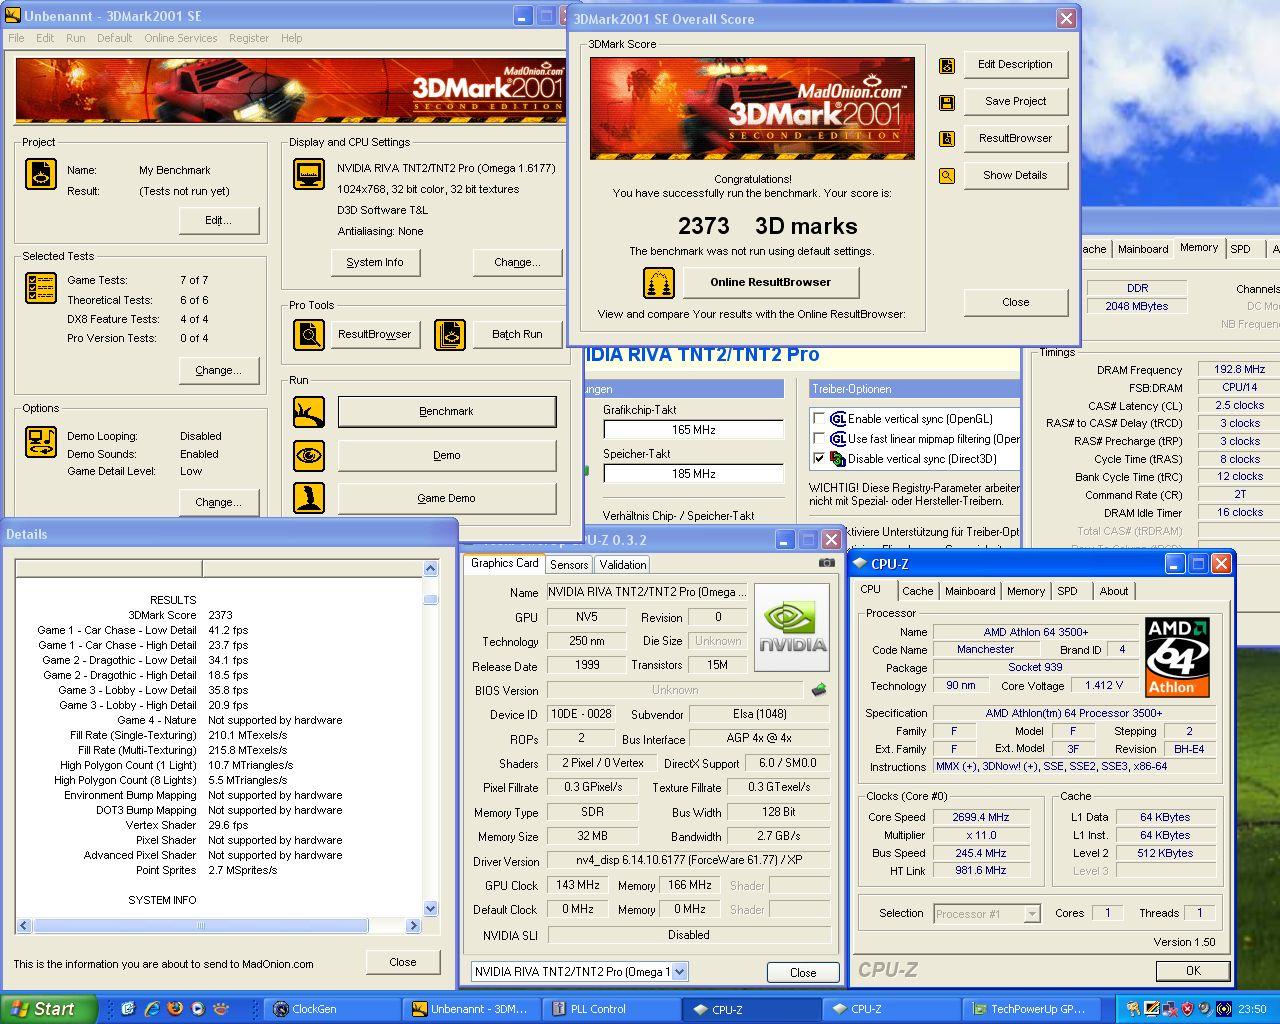
Task: Click the Details vertical scrollbar down arrow
Action: (430, 909)
